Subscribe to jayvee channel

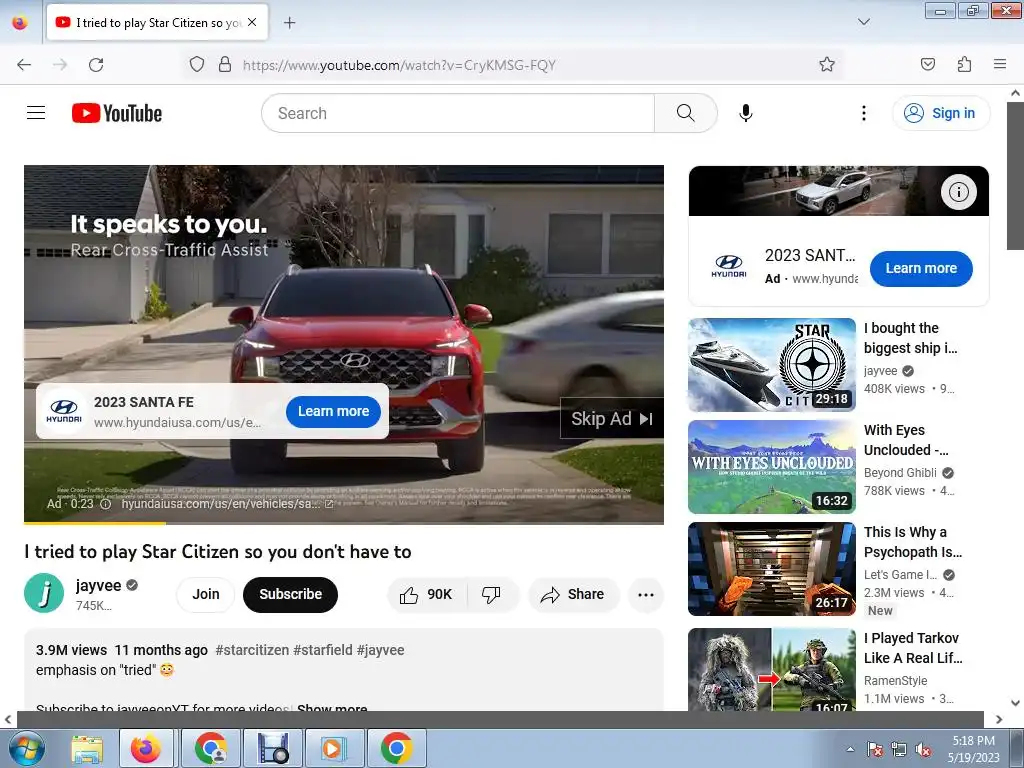coord(291,594)
